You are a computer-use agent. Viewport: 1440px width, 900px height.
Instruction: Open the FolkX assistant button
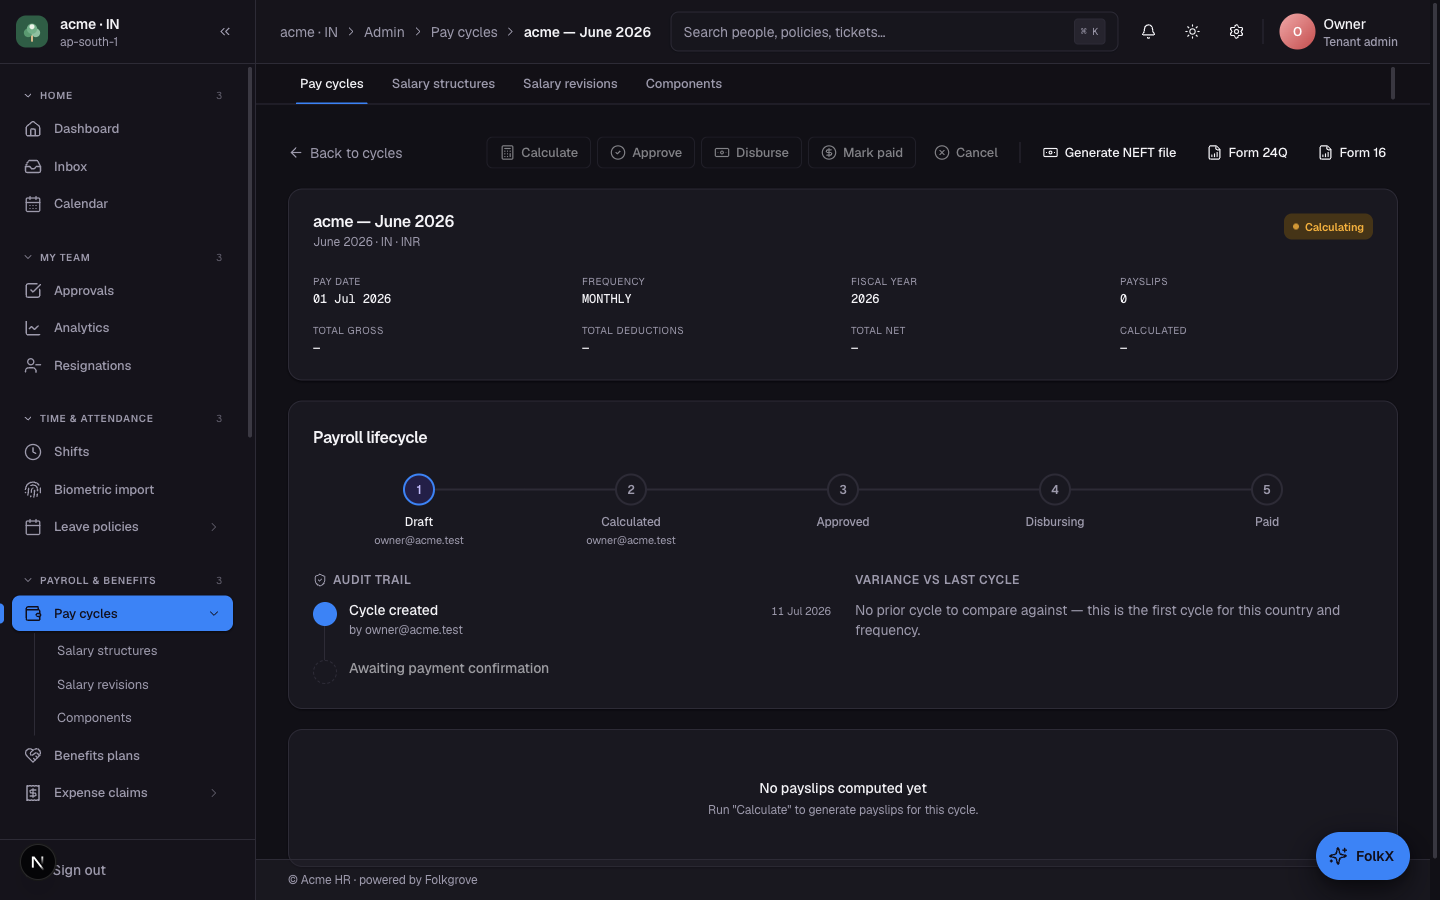coord(1362,856)
